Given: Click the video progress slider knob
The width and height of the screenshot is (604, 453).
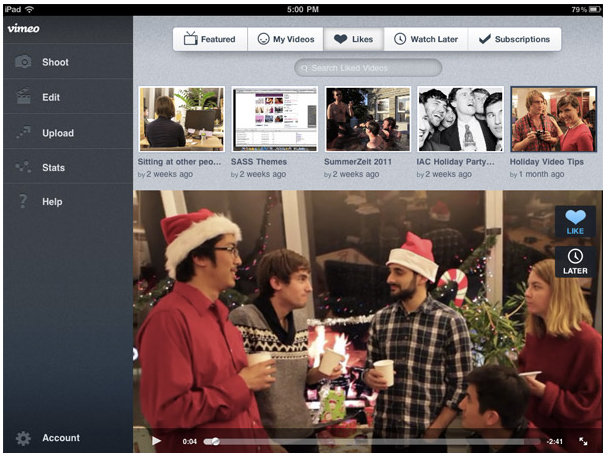Looking at the screenshot, I should 215,441.
